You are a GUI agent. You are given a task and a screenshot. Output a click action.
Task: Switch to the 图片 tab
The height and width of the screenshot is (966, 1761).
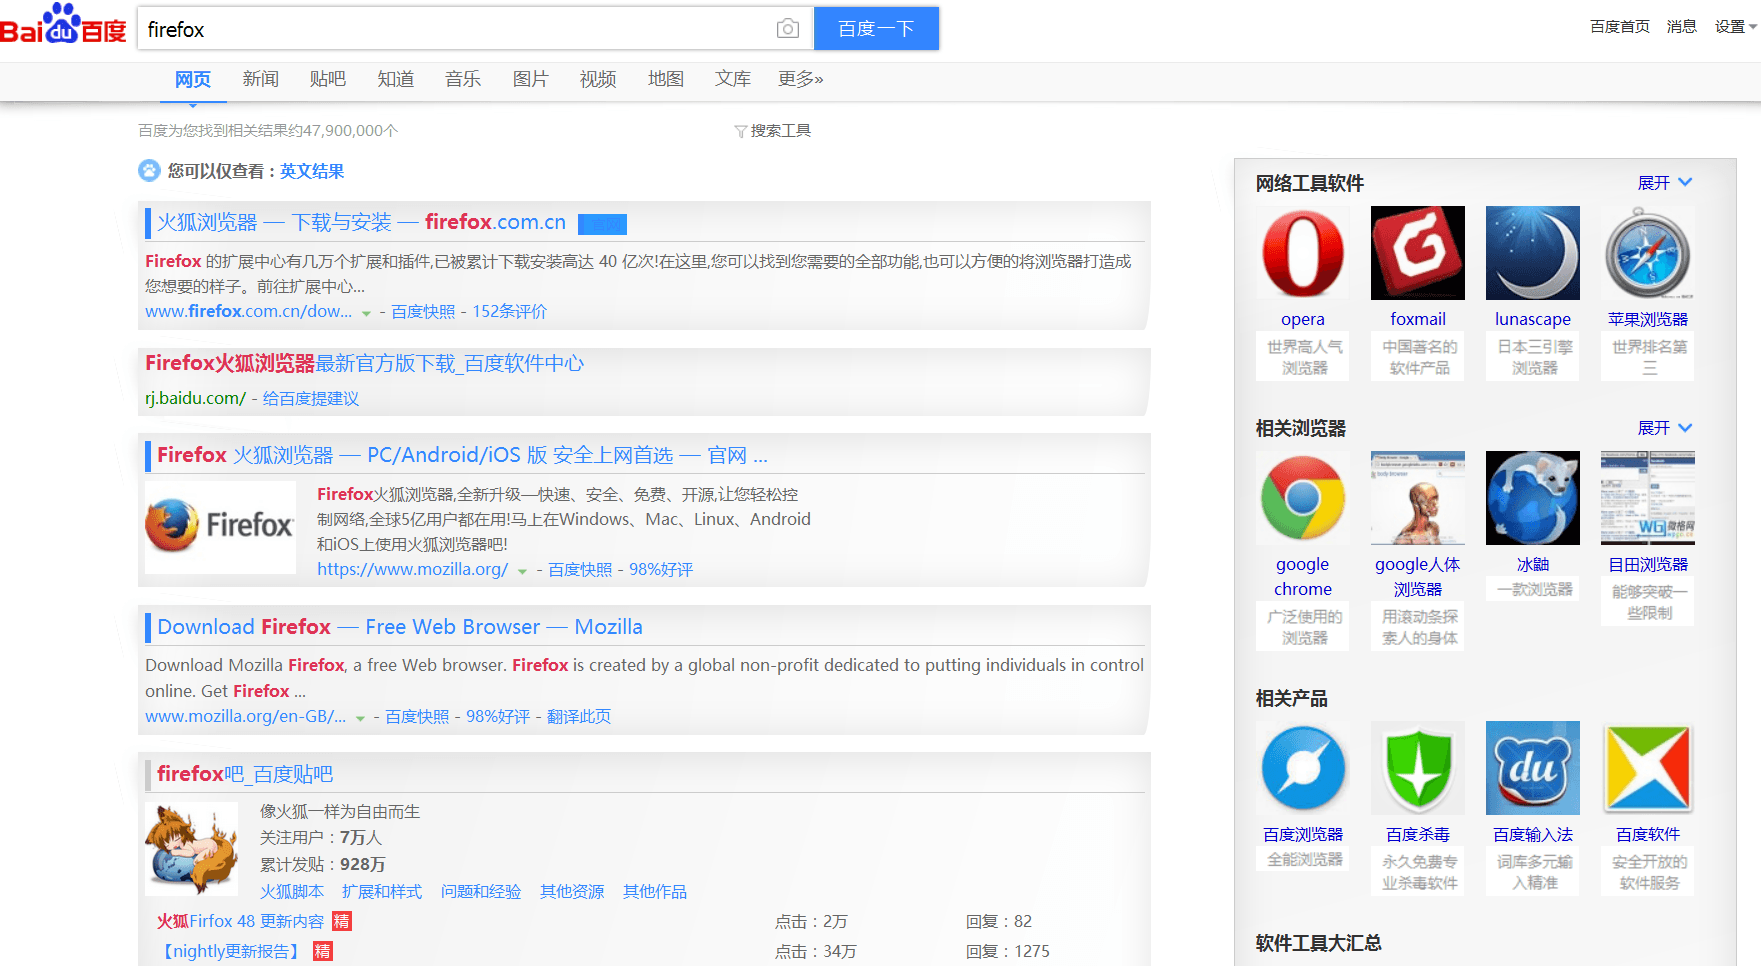531,79
